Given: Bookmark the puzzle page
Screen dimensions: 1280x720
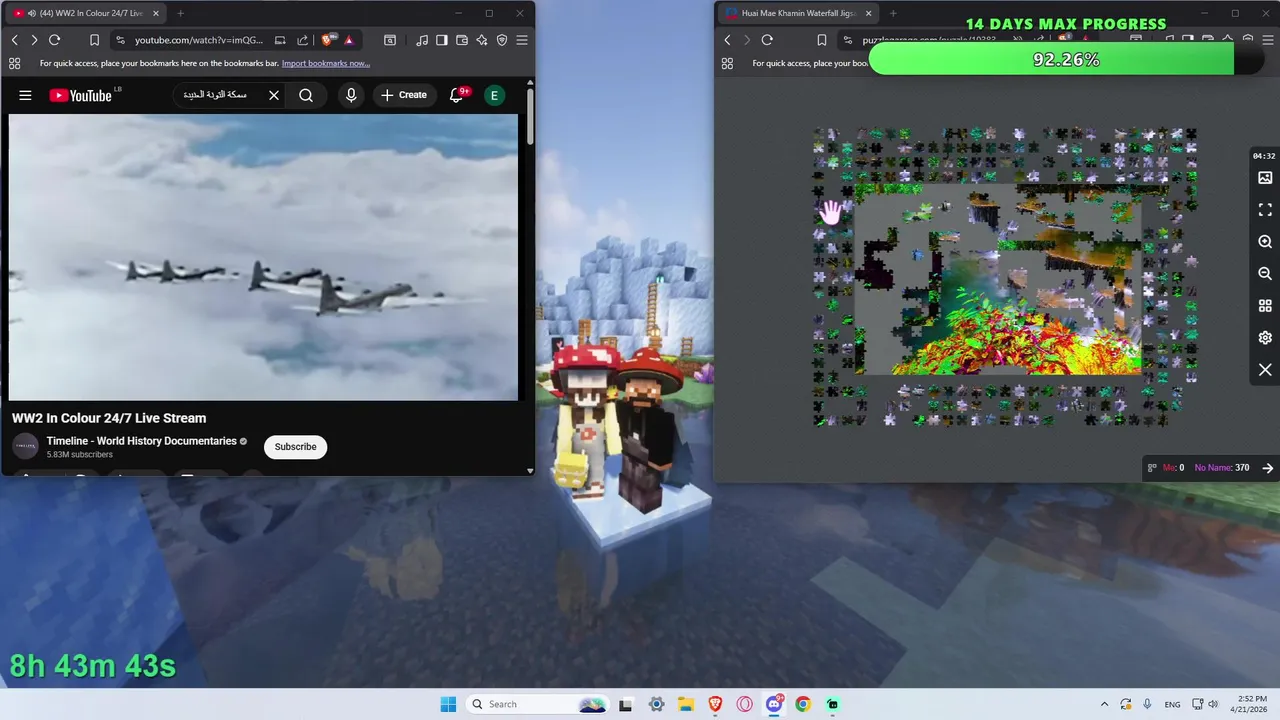Looking at the screenshot, I should (821, 40).
